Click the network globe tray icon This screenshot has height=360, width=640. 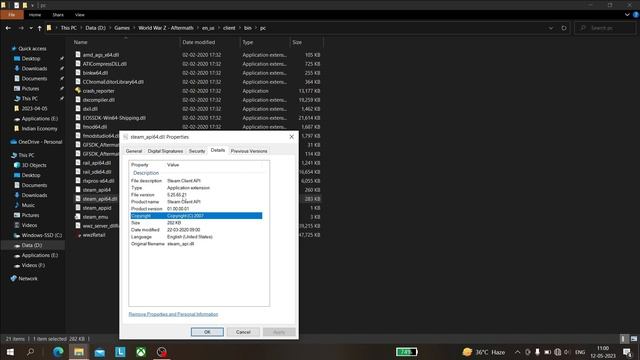tap(557, 352)
